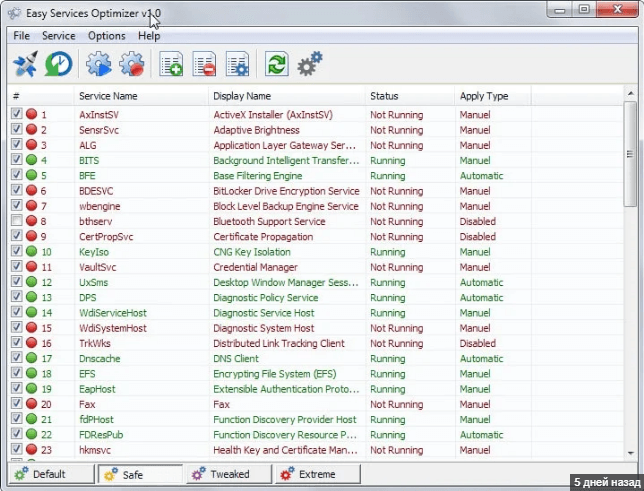This screenshot has width=644, height=491.
Task: Click red status dot of VaultSvc row
Action: pyautogui.click(x=32, y=266)
